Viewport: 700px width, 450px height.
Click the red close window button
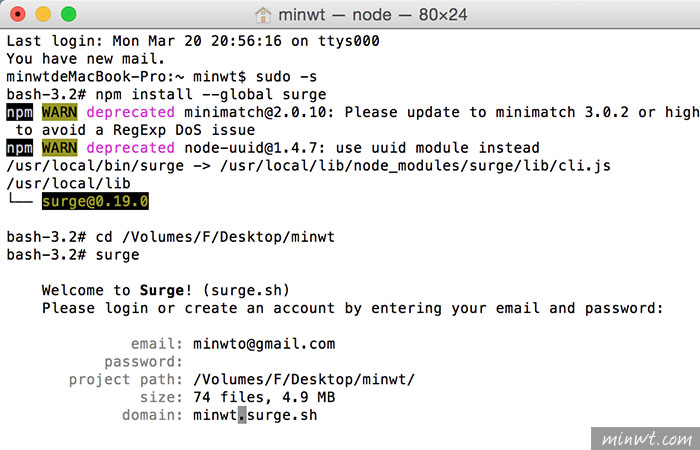[x=17, y=14]
